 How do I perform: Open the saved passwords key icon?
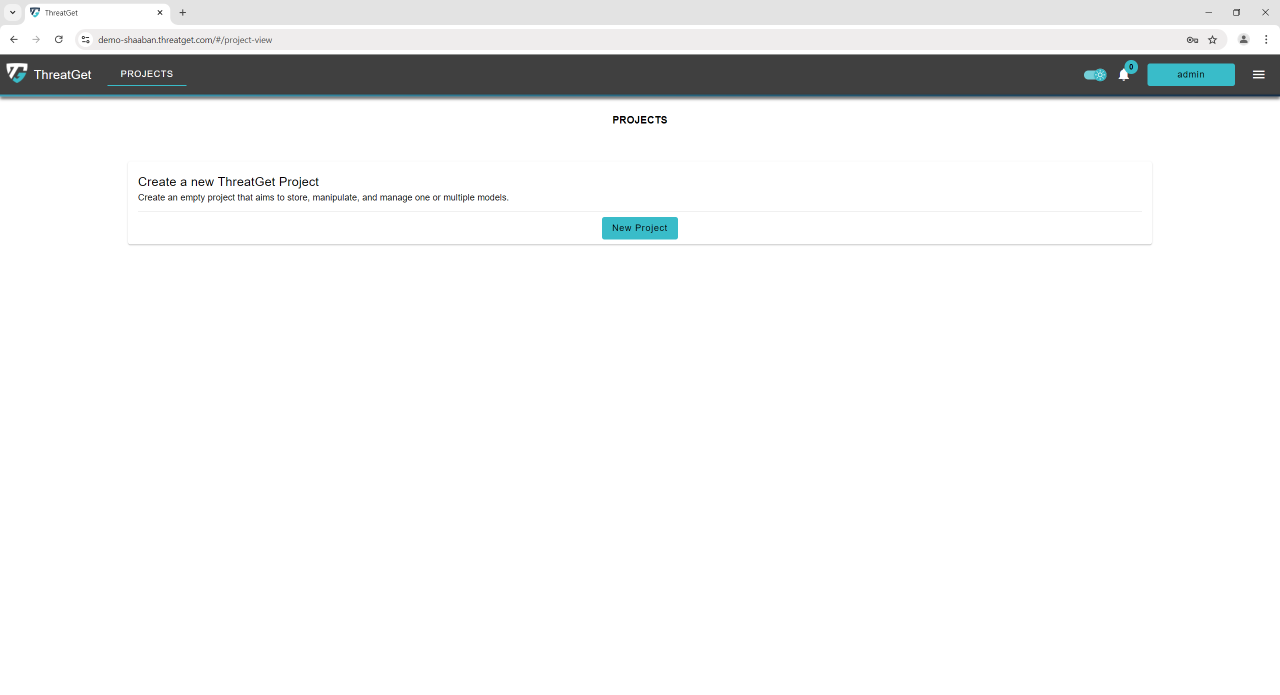click(1192, 40)
